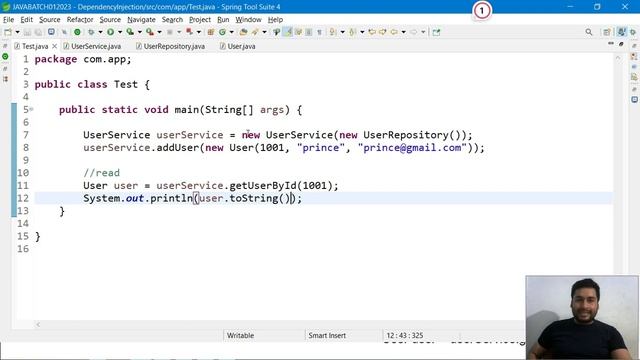Click on "addUser" in line 8
The image size is (640, 360).
point(178,148)
